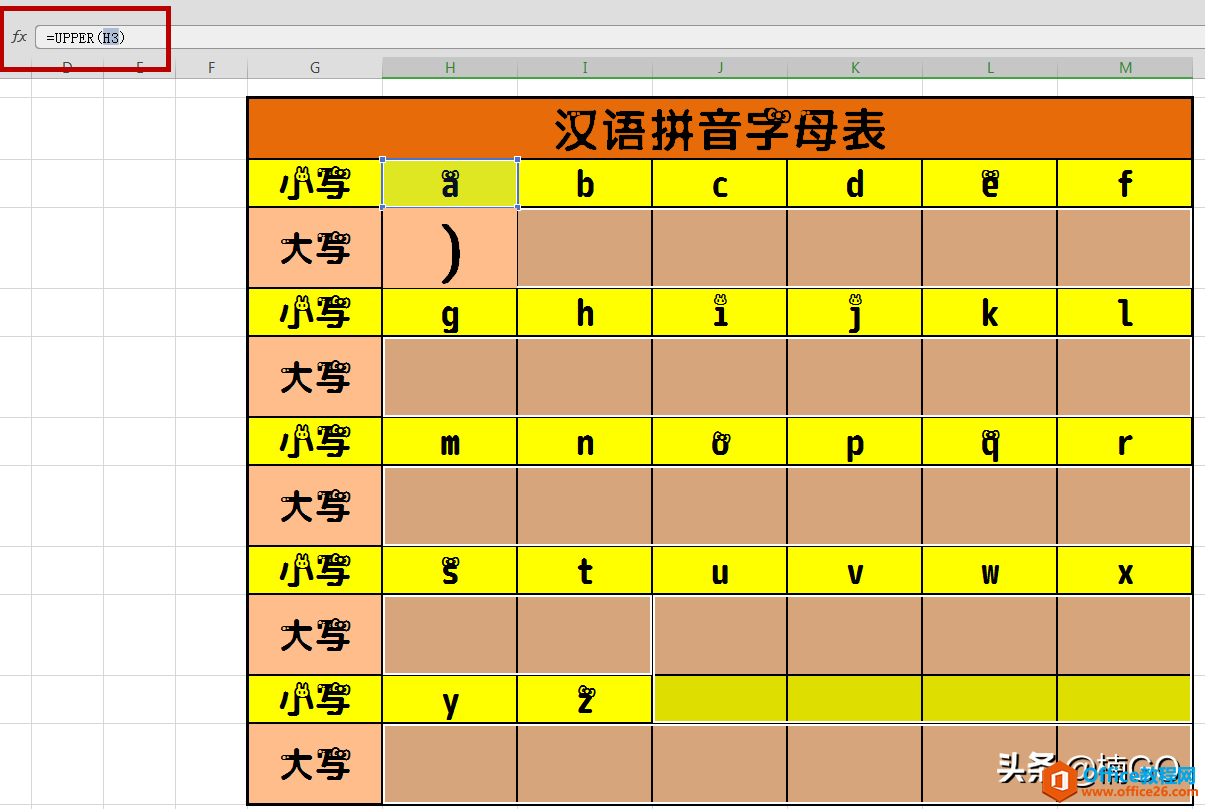Viewport: 1205px width, 809px height.
Task: Select the cell containing letter w
Action: pyautogui.click(x=990, y=571)
